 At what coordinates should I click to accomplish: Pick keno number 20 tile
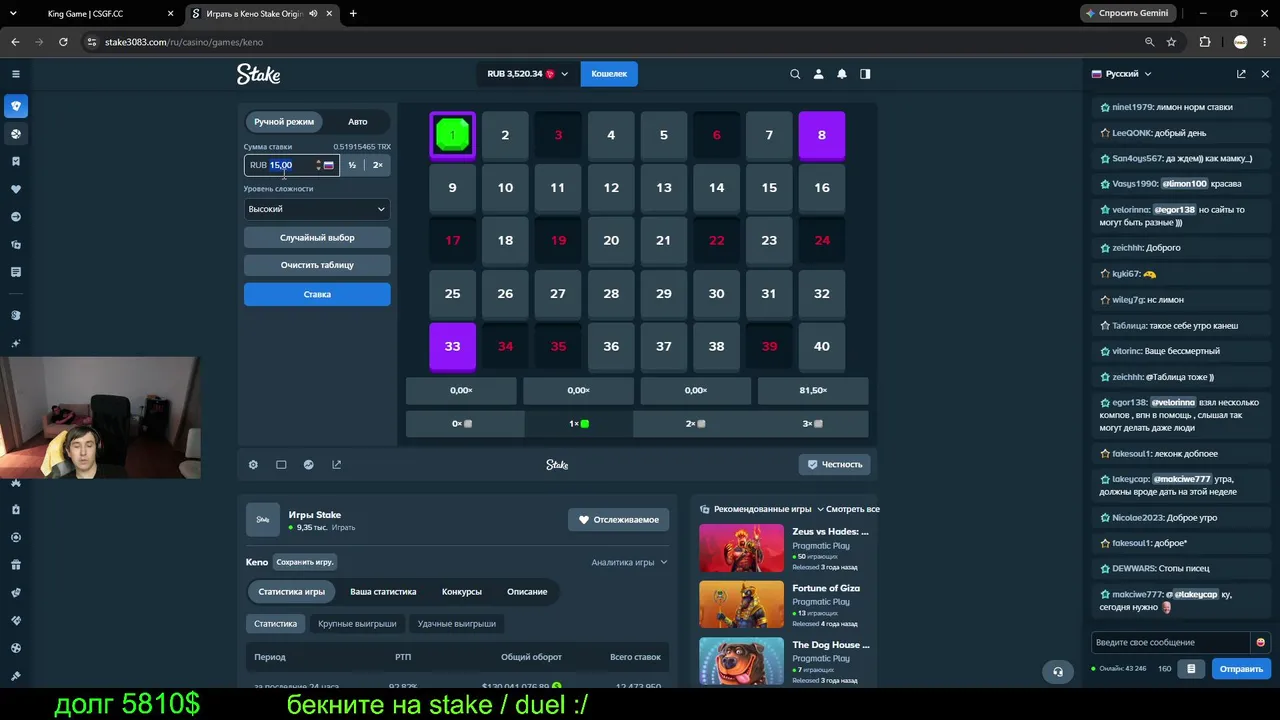point(611,240)
